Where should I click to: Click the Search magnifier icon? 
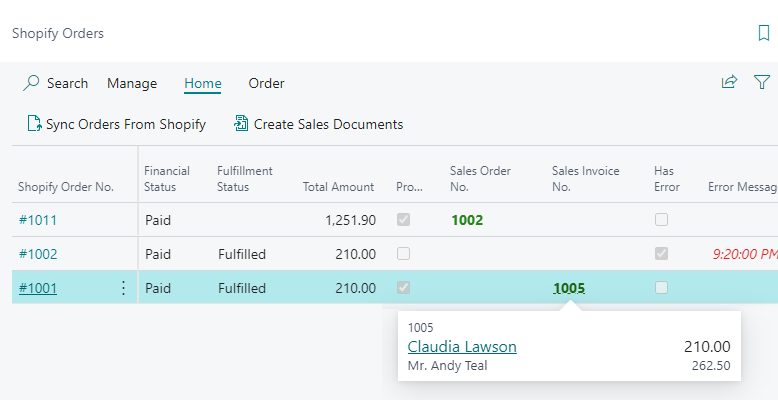click(x=31, y=83)
